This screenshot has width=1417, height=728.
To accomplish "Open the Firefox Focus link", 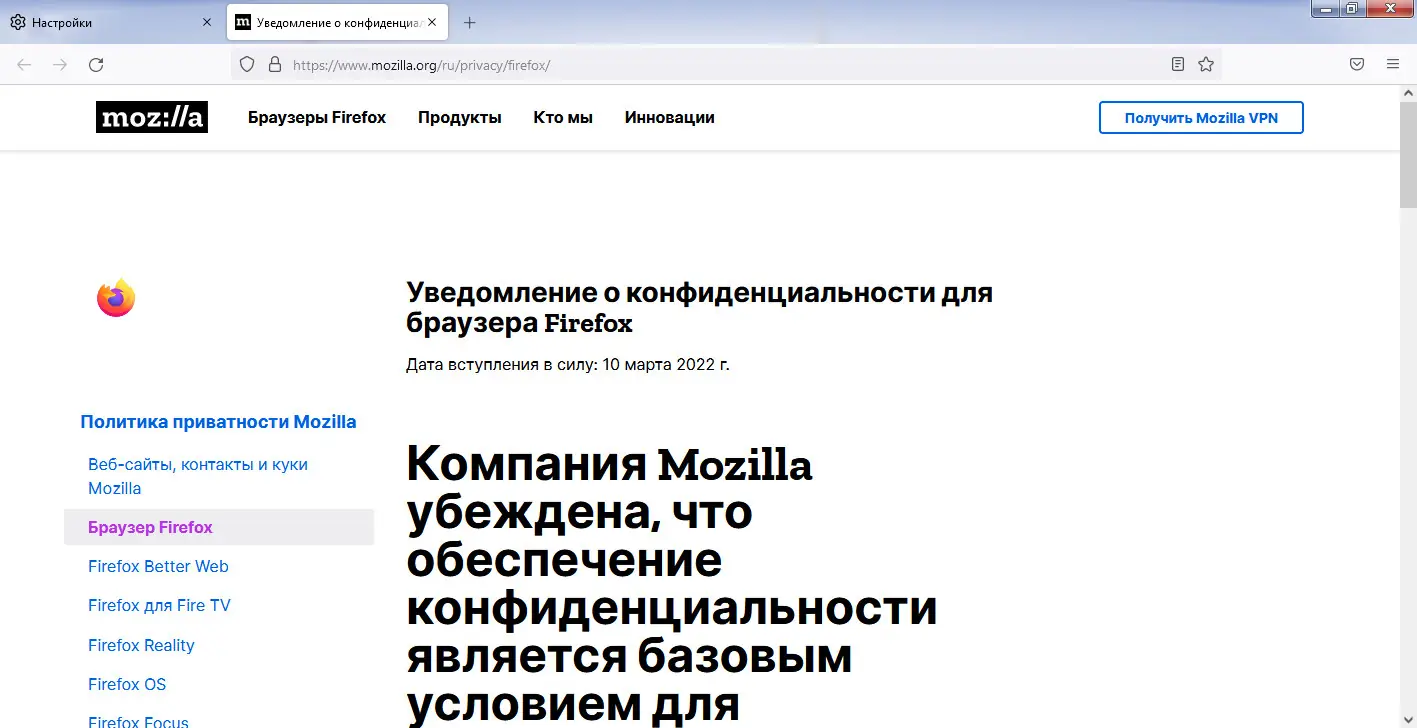I will click(x=138, y=722).
